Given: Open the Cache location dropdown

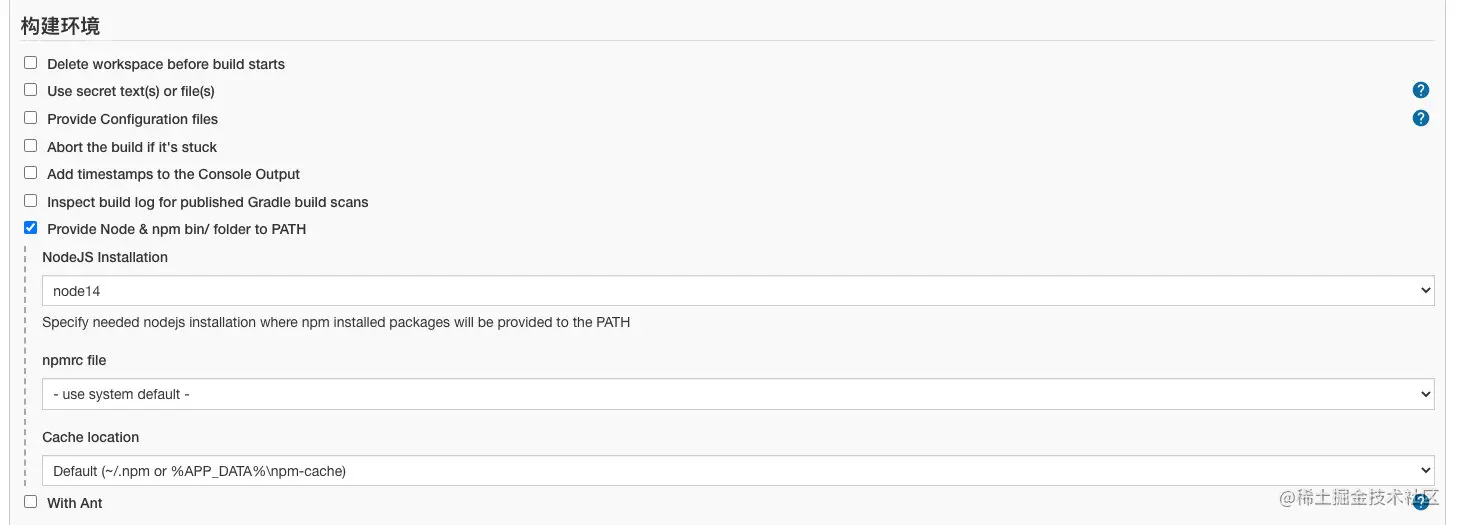Looking at the screenshot, I should [738, 470].
